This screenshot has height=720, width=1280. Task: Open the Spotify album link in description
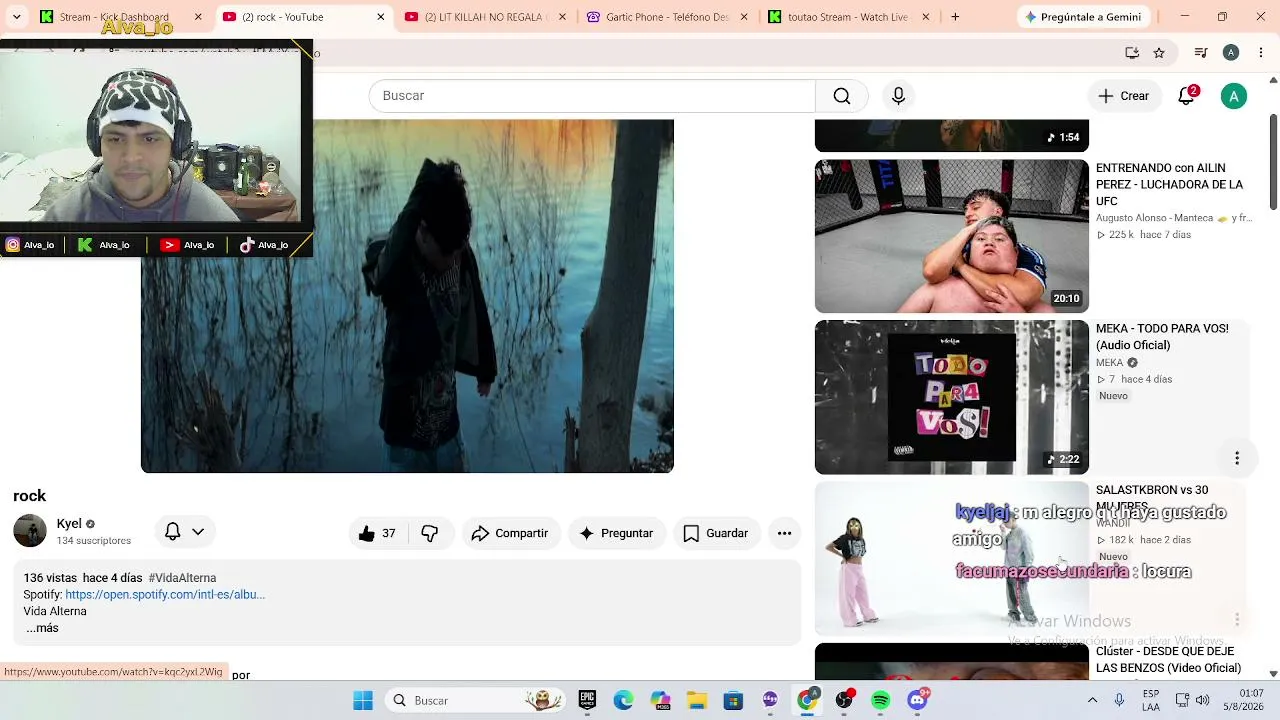click(165, 594)
